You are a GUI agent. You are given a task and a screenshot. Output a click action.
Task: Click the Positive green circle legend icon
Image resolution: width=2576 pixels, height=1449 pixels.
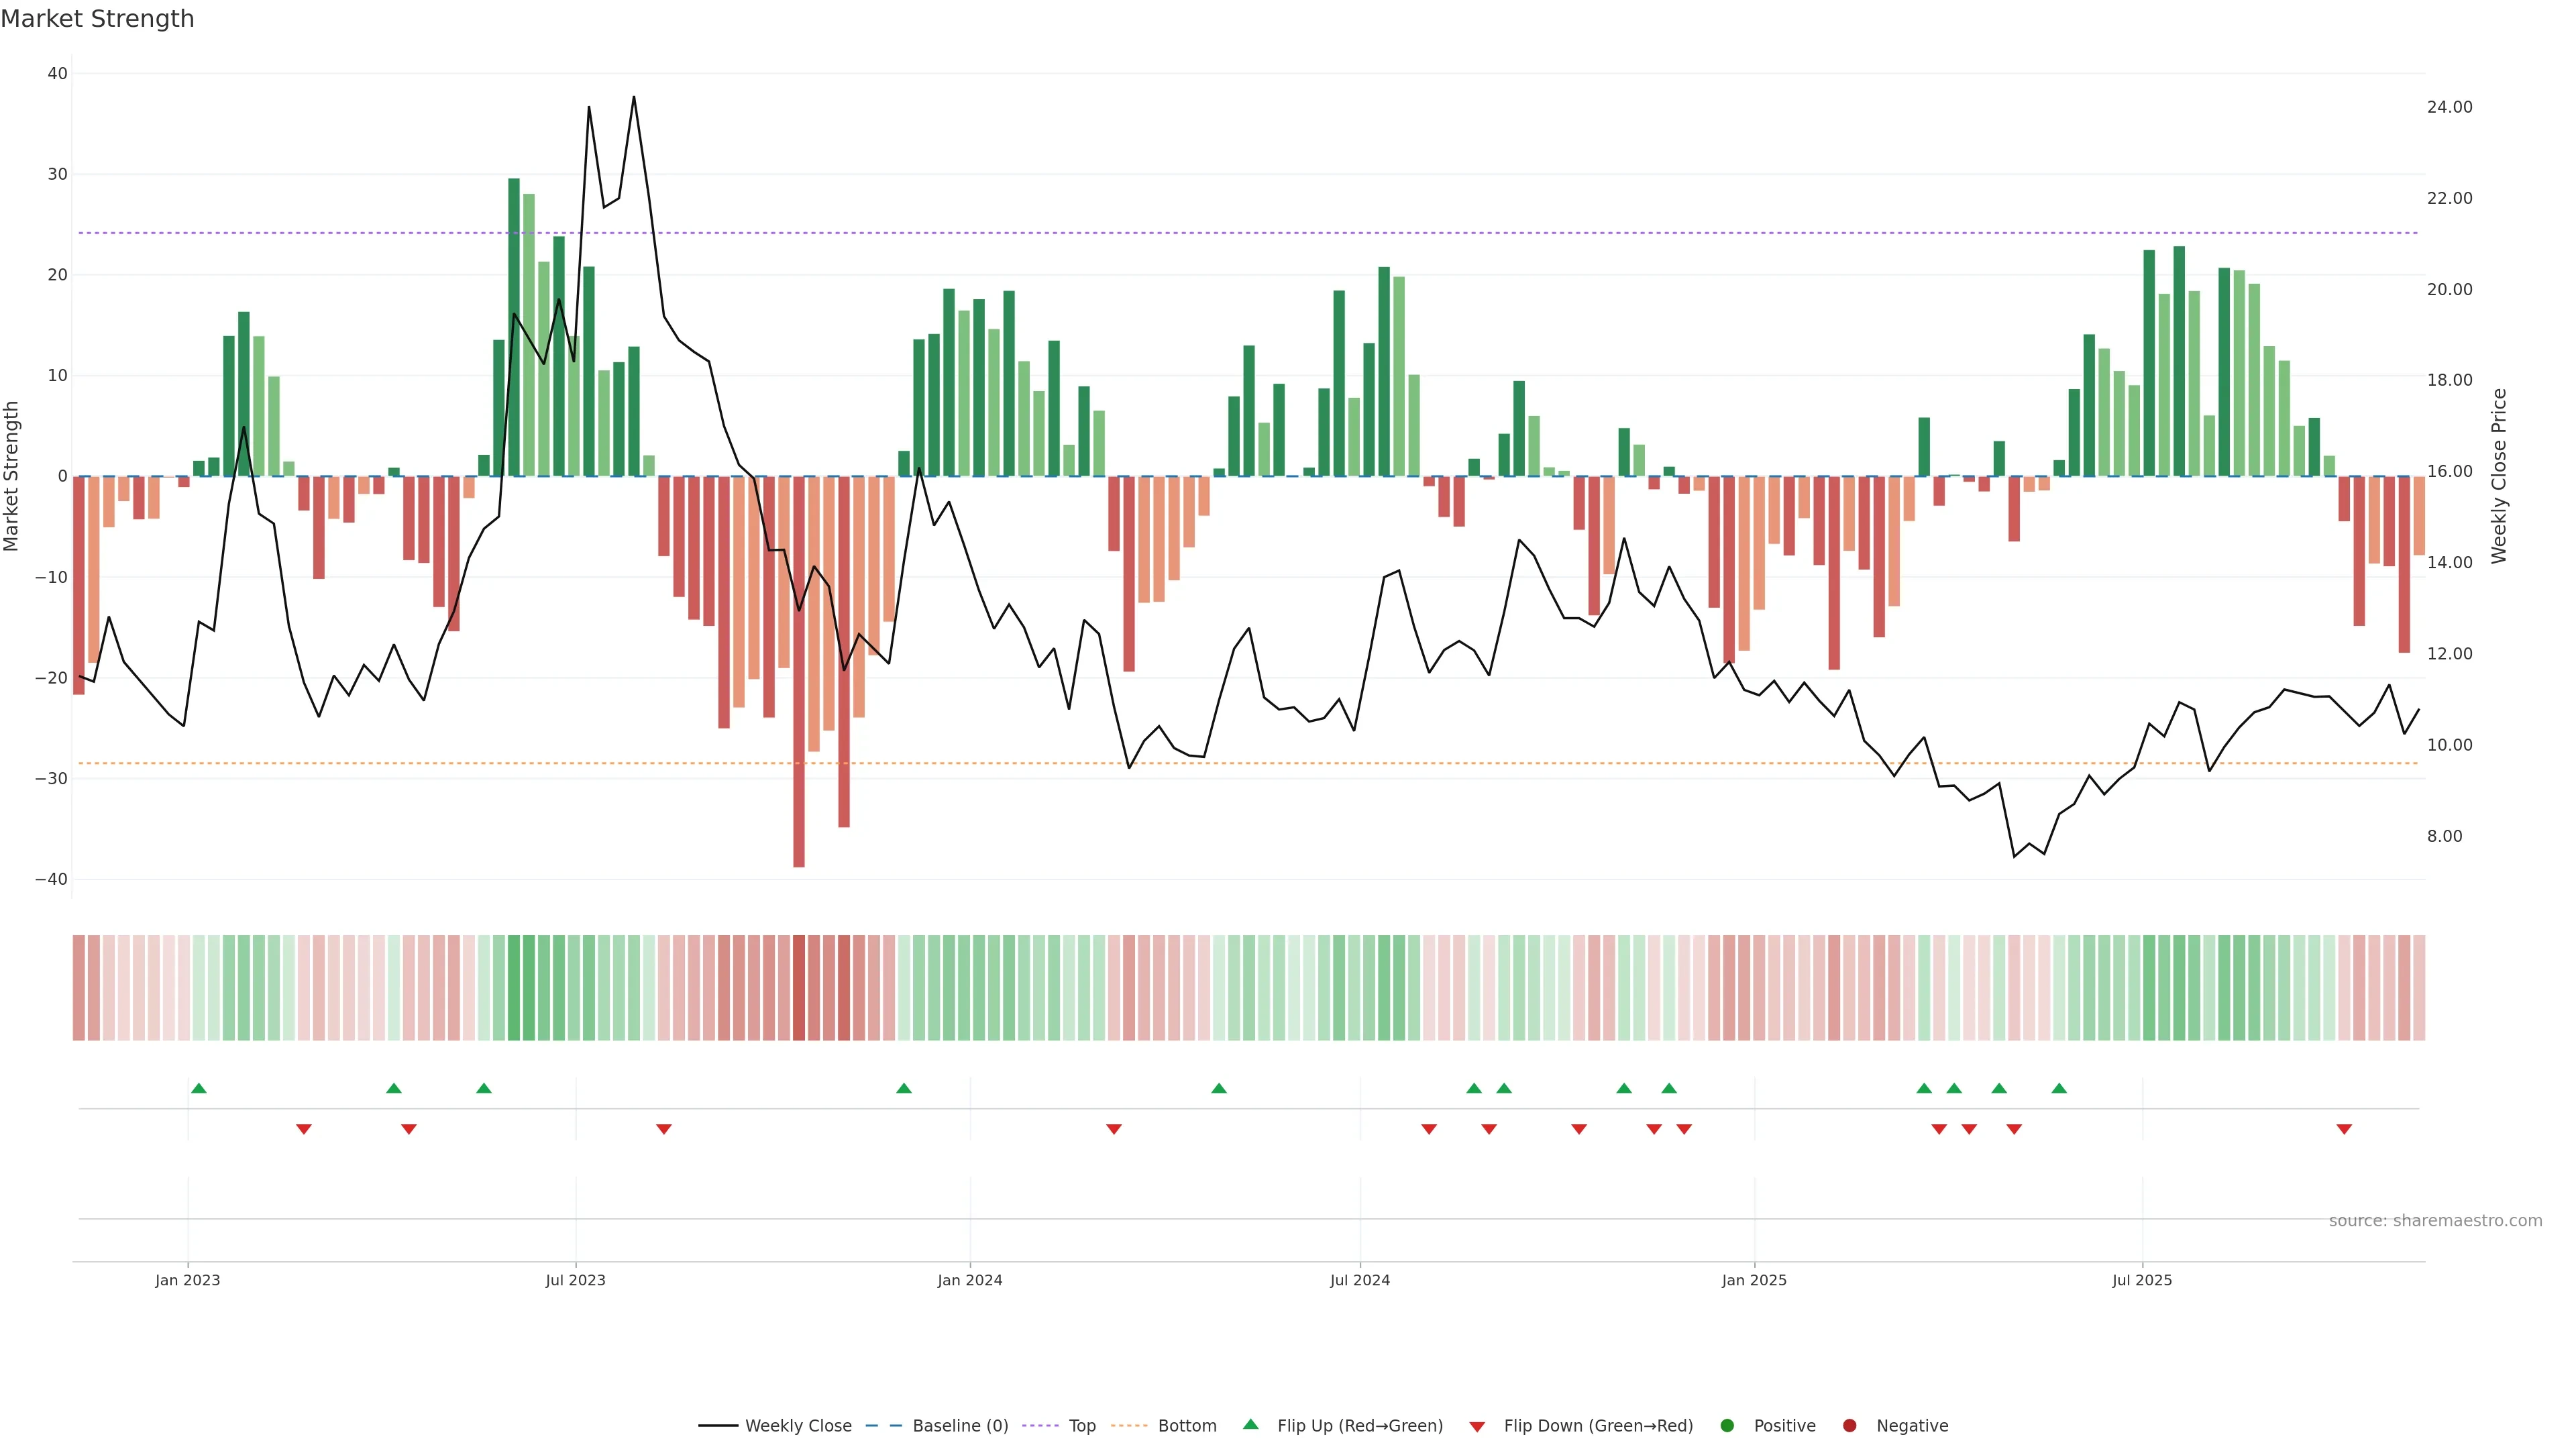point(1727,1426)
